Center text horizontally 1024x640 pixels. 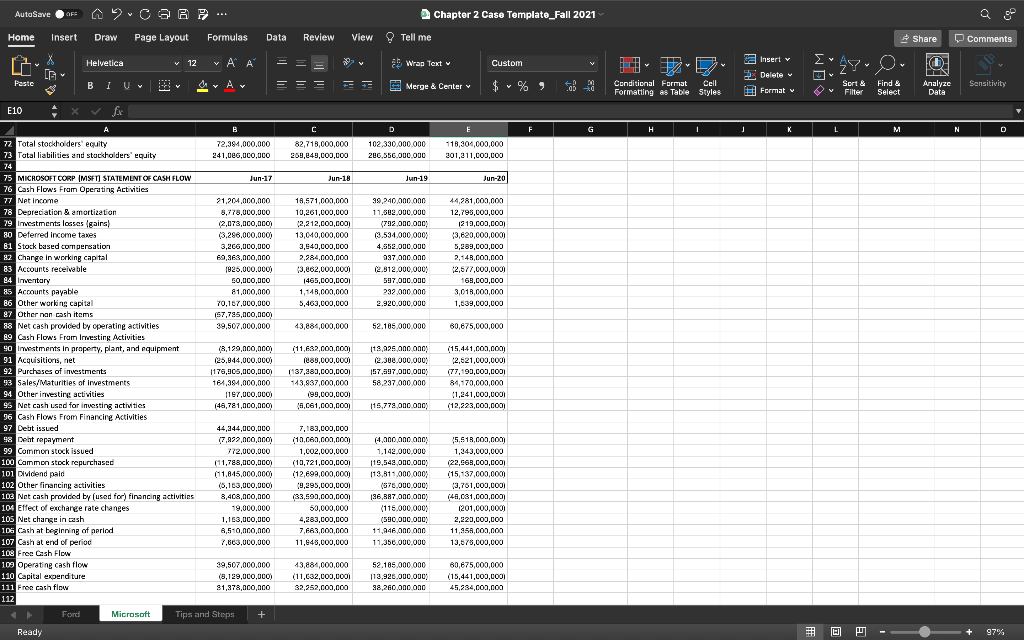click(300, 86)
